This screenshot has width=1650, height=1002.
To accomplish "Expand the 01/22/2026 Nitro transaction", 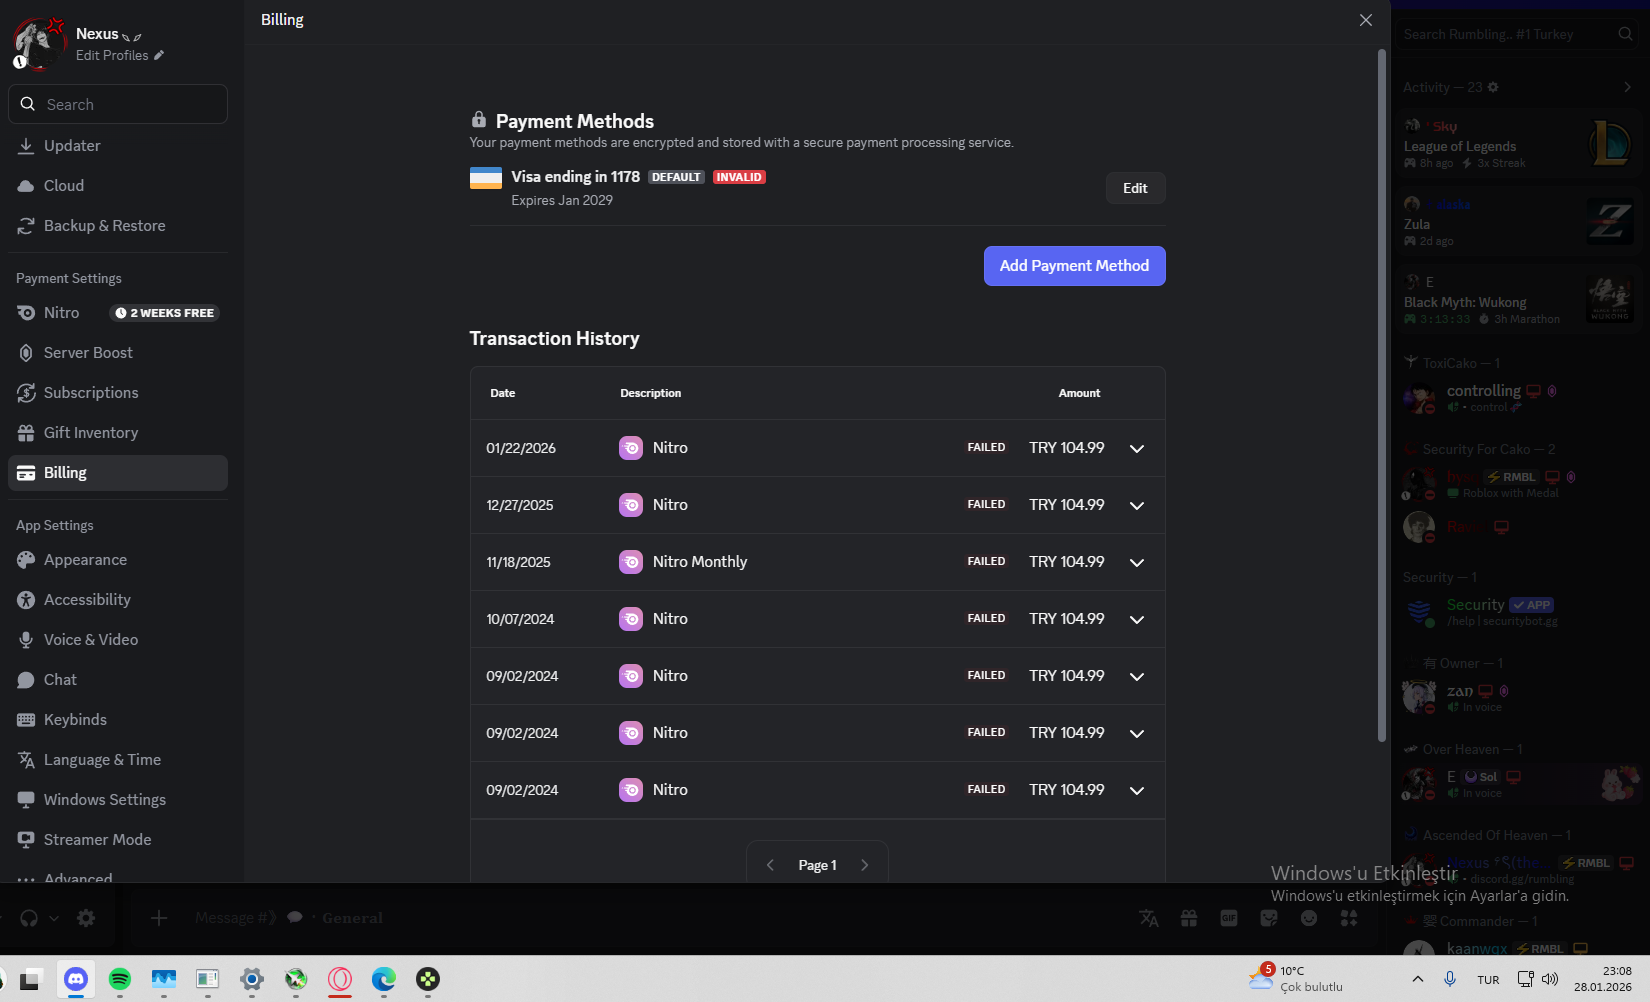I will (1137, 448).
